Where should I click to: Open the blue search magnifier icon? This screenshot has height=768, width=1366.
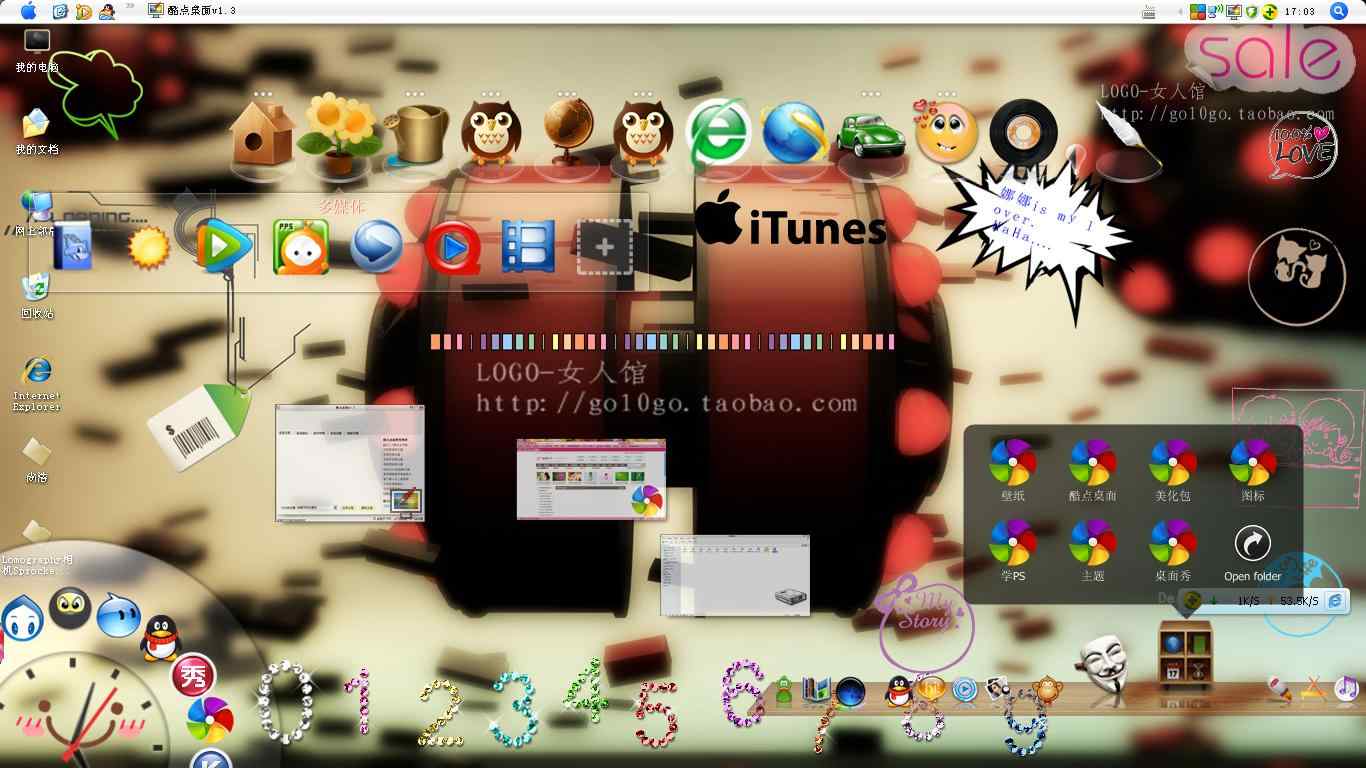[1339, 11]
